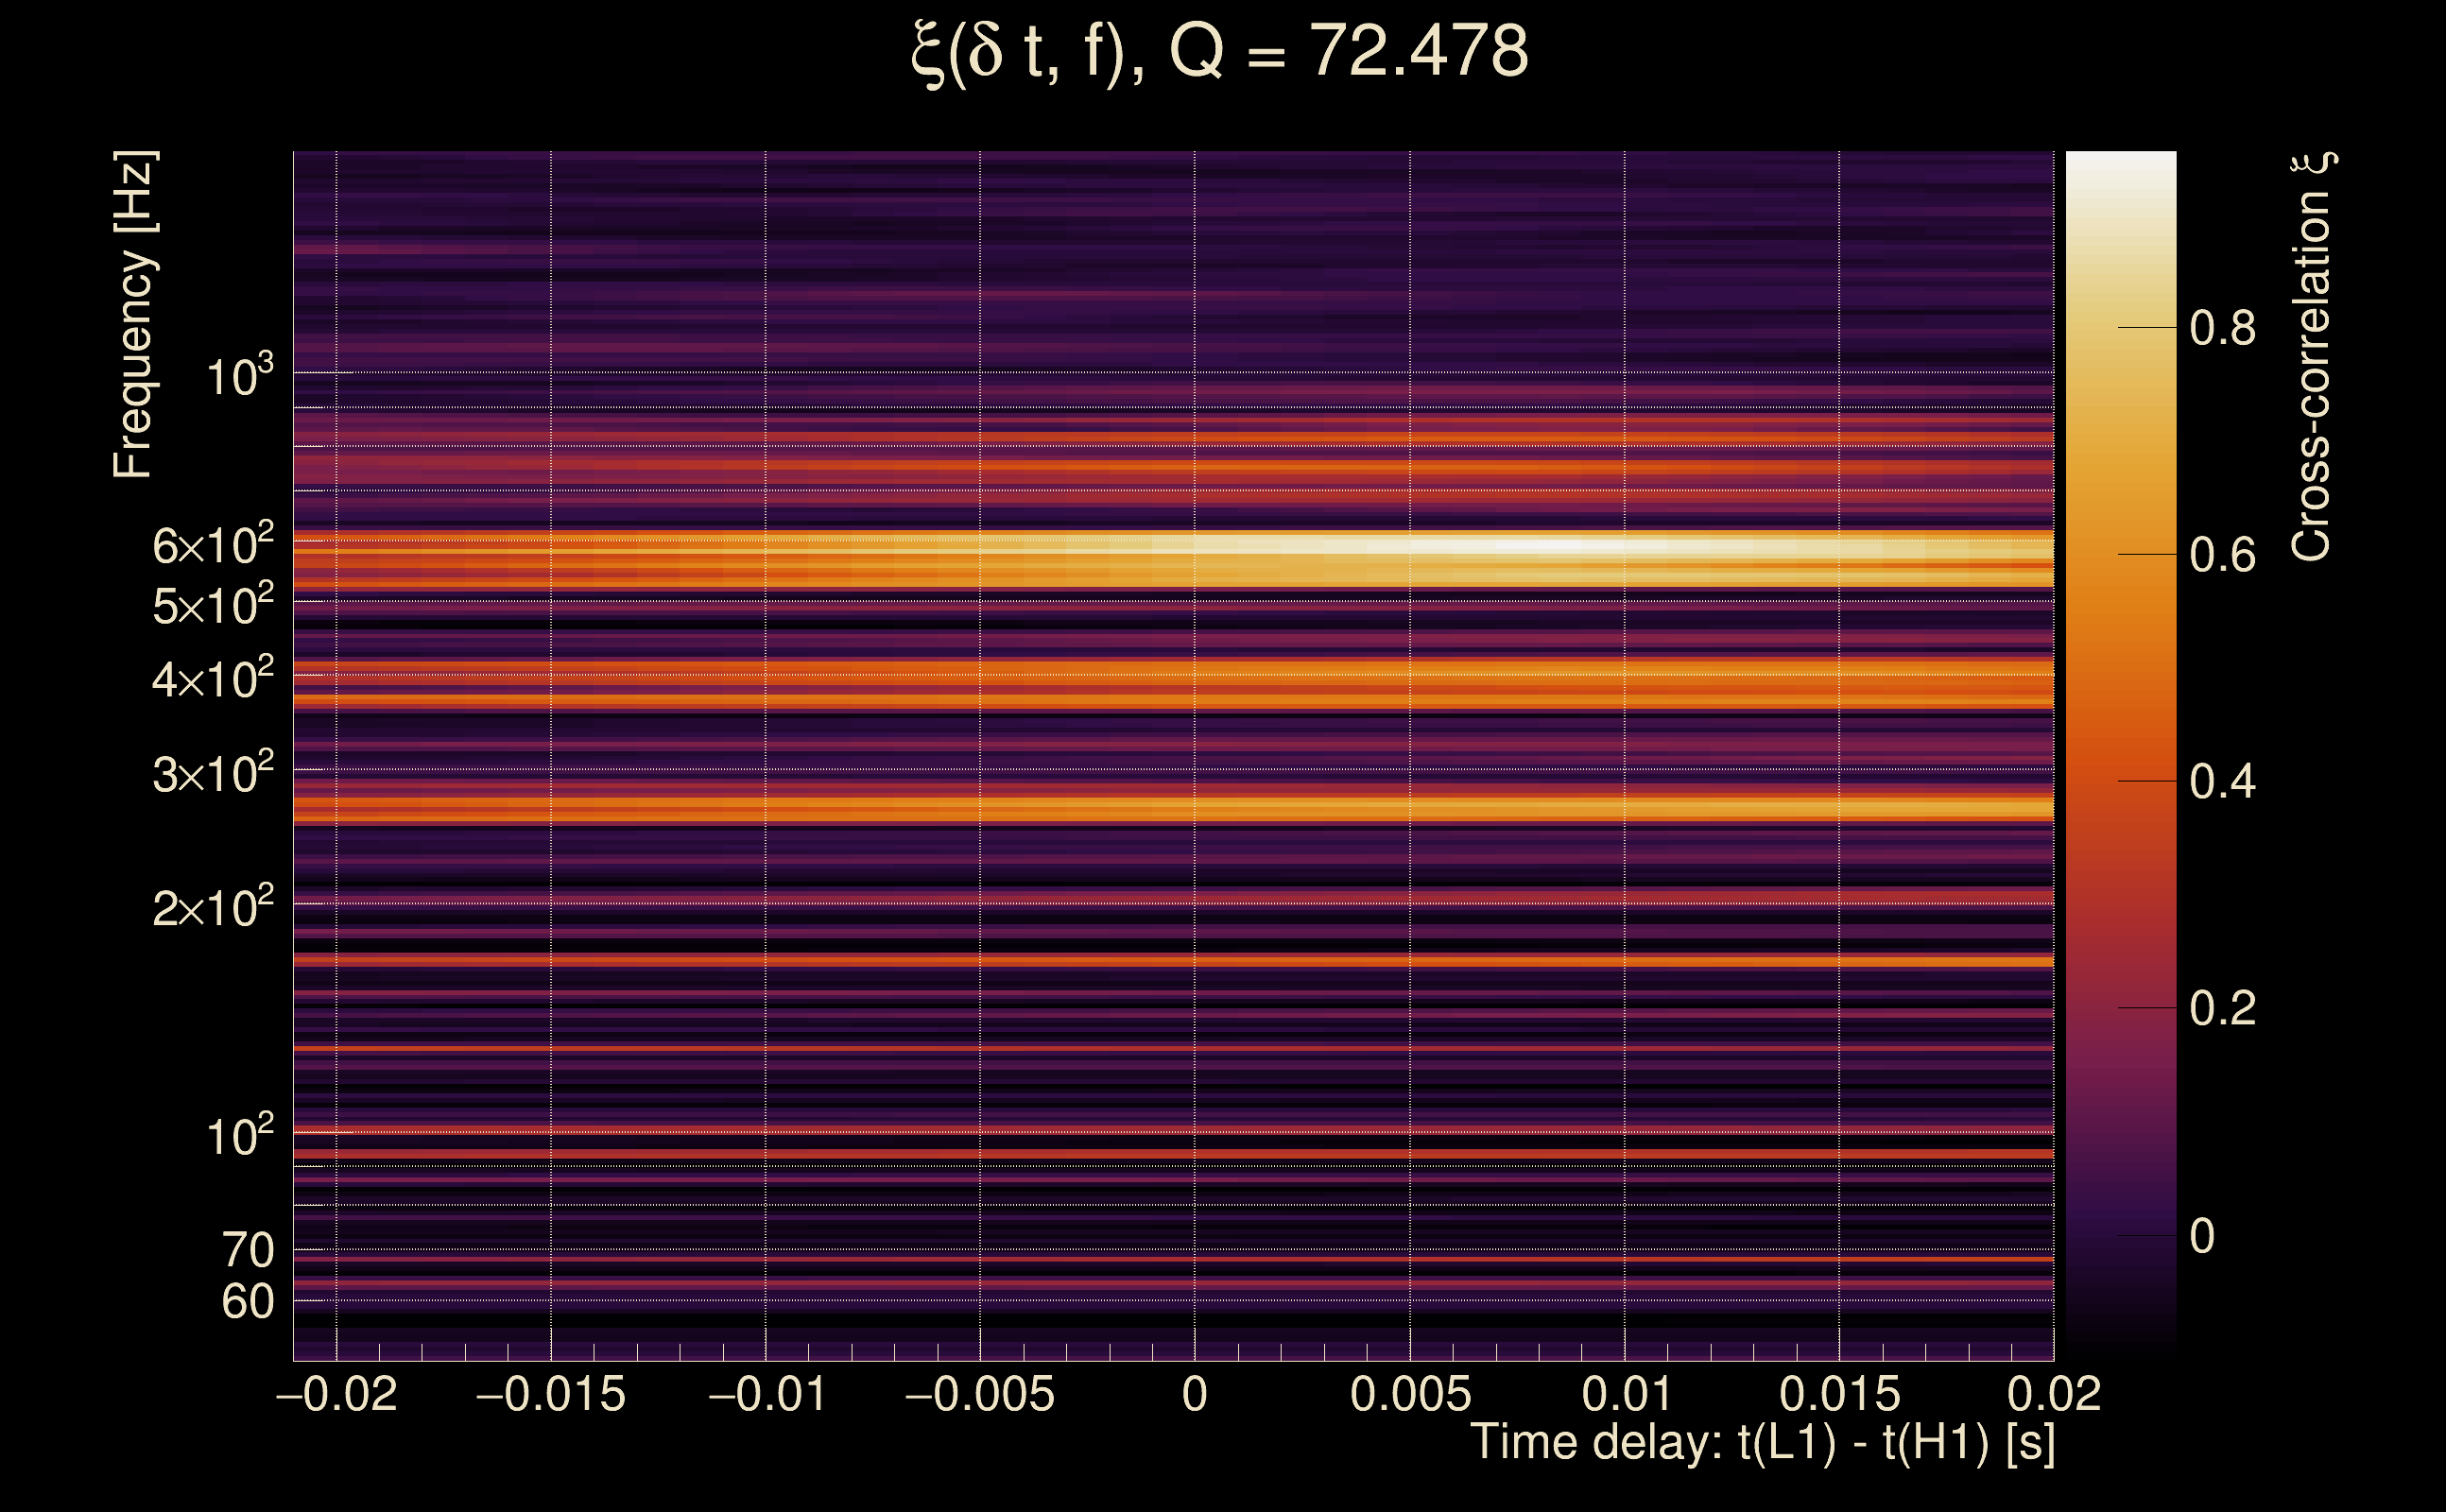Click the 0.6 tick on the colorbar

(2222, 555)
